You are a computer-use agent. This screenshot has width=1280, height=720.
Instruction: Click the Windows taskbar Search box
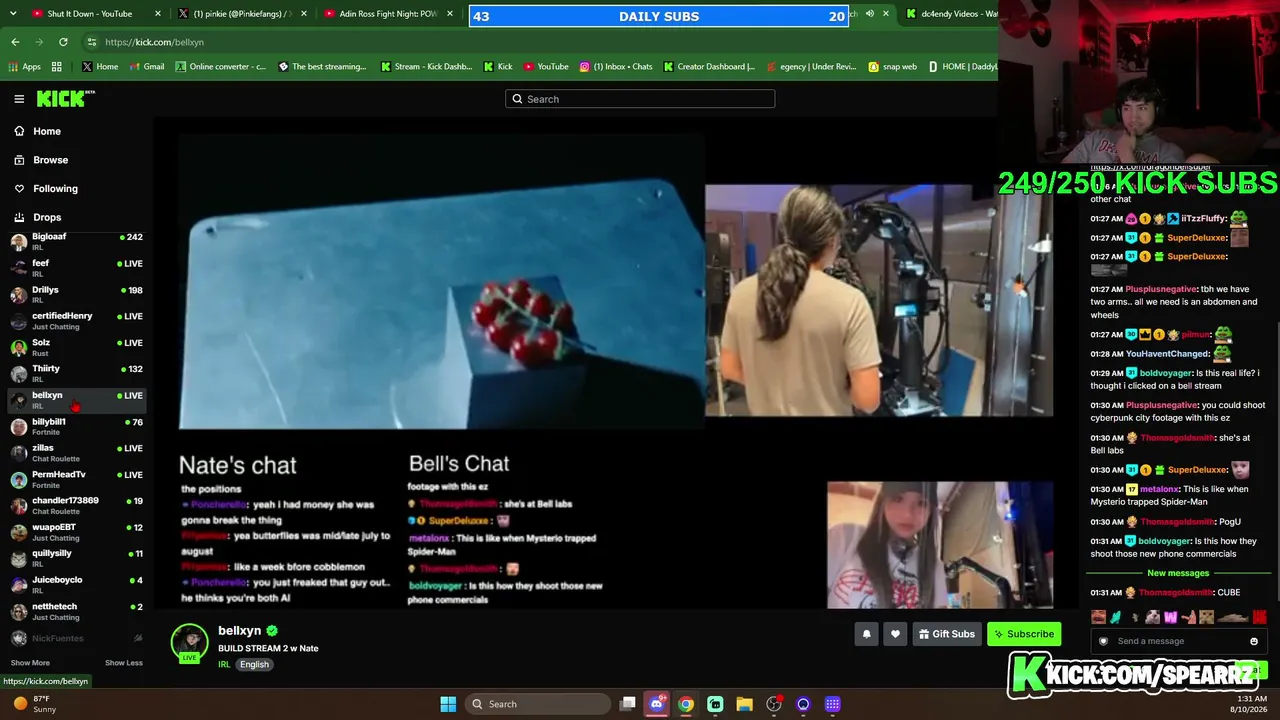pos(537,704)
